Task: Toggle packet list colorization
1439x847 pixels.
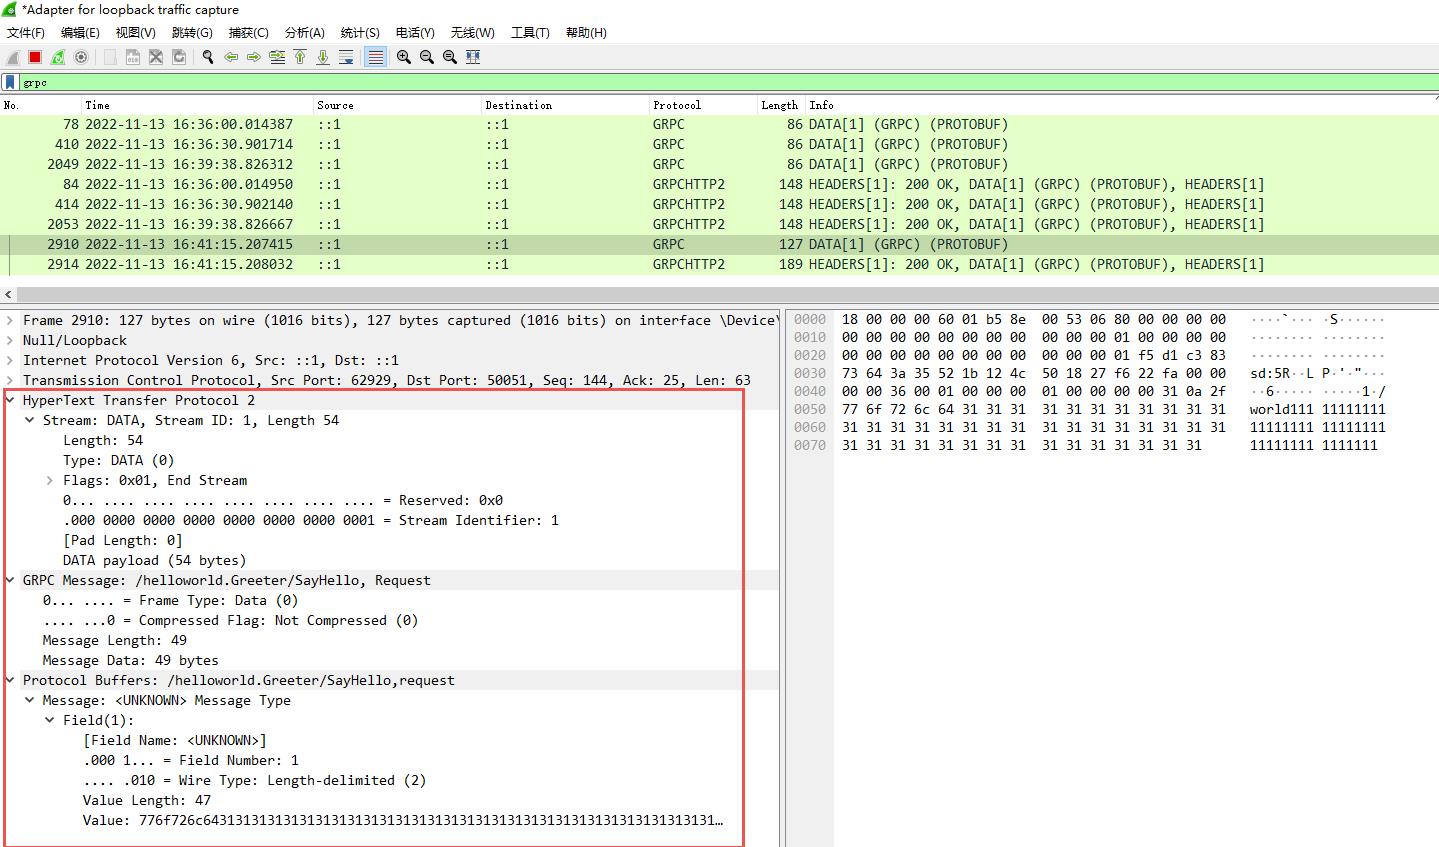Action: click(376, 57)
